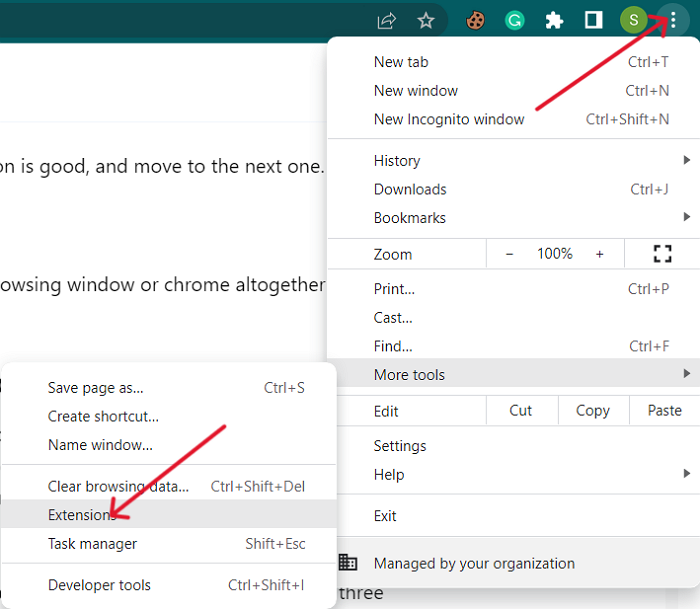
Task: Toggle the side panel icon
Action: (x=593, y=21)
